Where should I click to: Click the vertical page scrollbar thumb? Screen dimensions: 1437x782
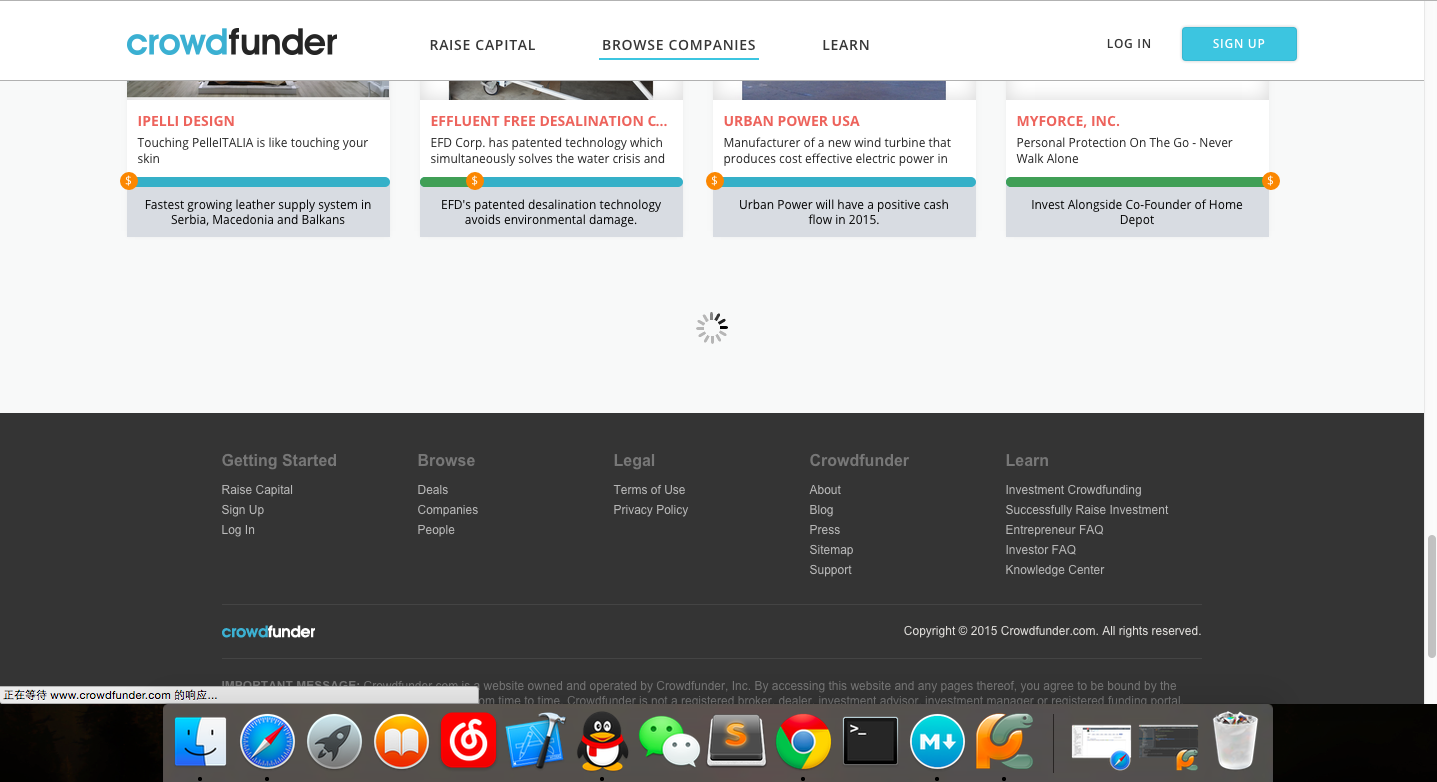coord(1431,596)
